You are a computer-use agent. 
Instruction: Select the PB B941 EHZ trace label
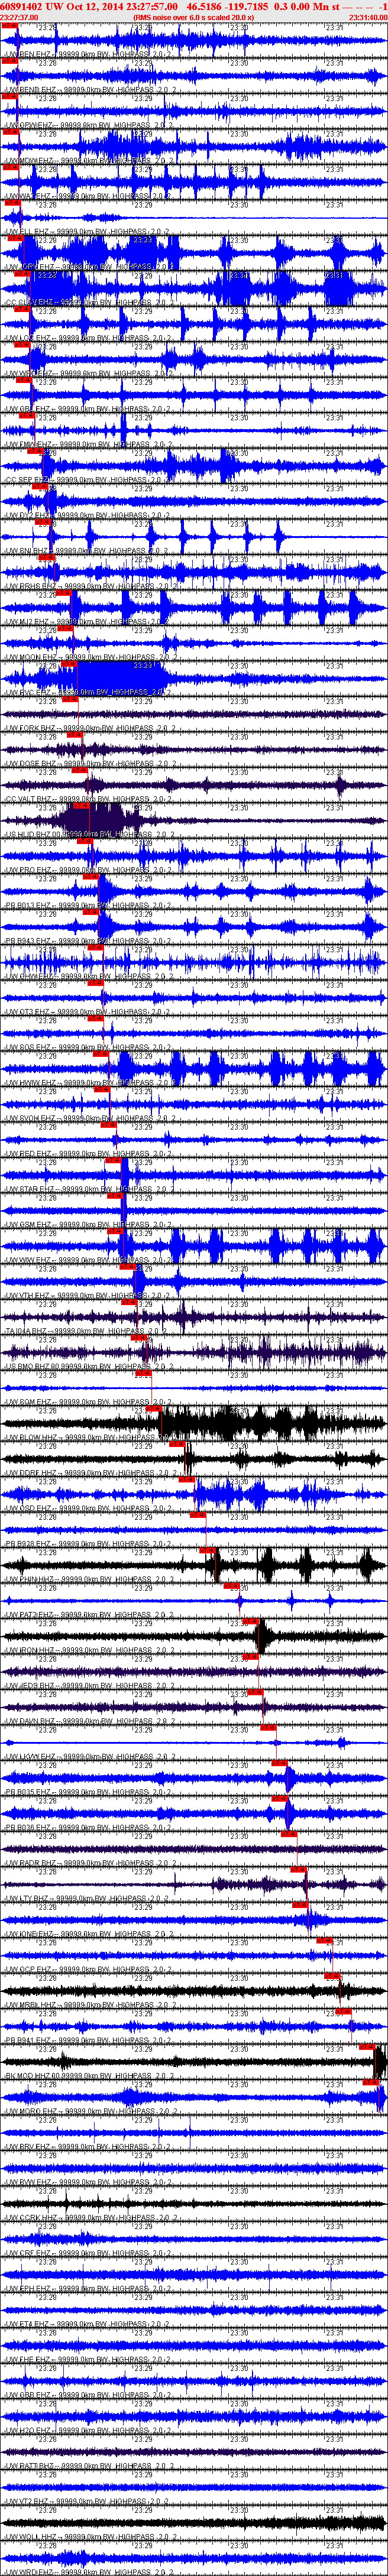click(x=88, y=2040)
